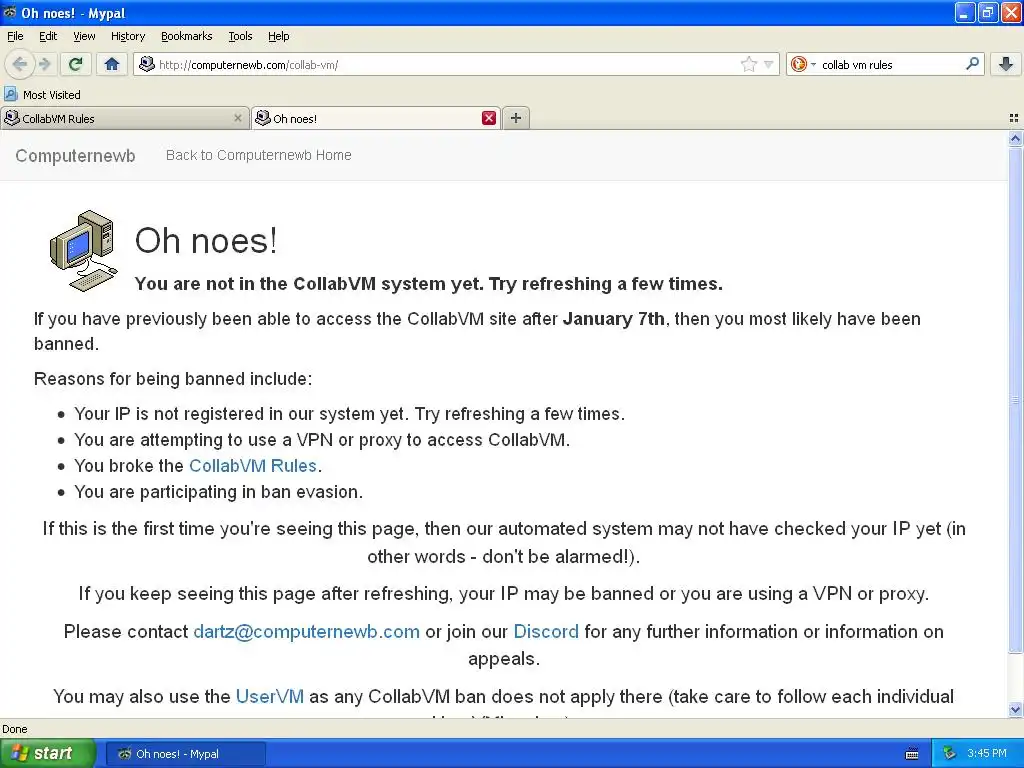This screenshot has width=1024, height=768.
Task: Click the search magnifier icon
Action: [x=972, y=64]
